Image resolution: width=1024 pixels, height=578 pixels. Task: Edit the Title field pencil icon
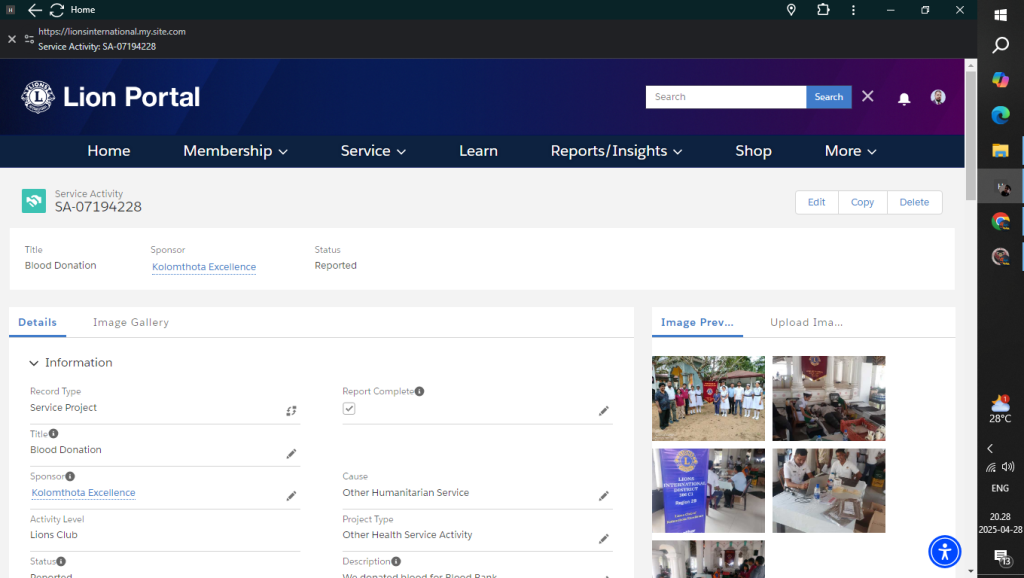291,453
